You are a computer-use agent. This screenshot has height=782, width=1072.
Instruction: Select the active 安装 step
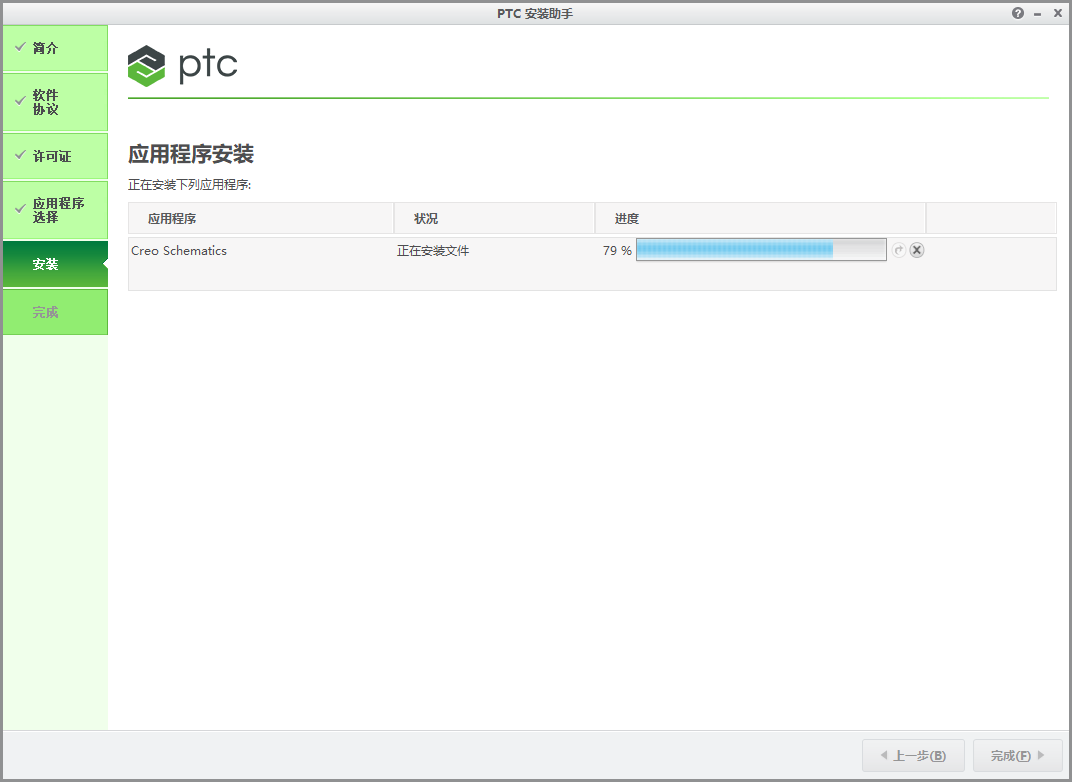point(55,264)
